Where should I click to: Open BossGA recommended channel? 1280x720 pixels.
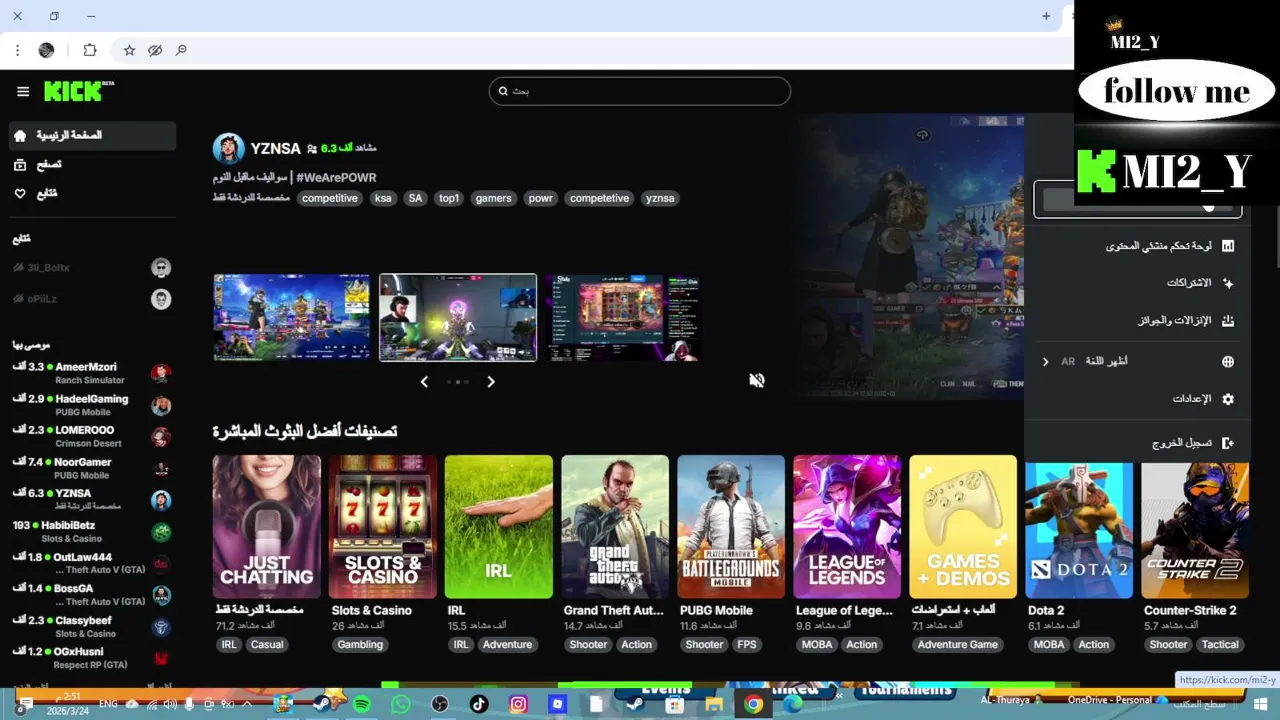pos(92,595)
